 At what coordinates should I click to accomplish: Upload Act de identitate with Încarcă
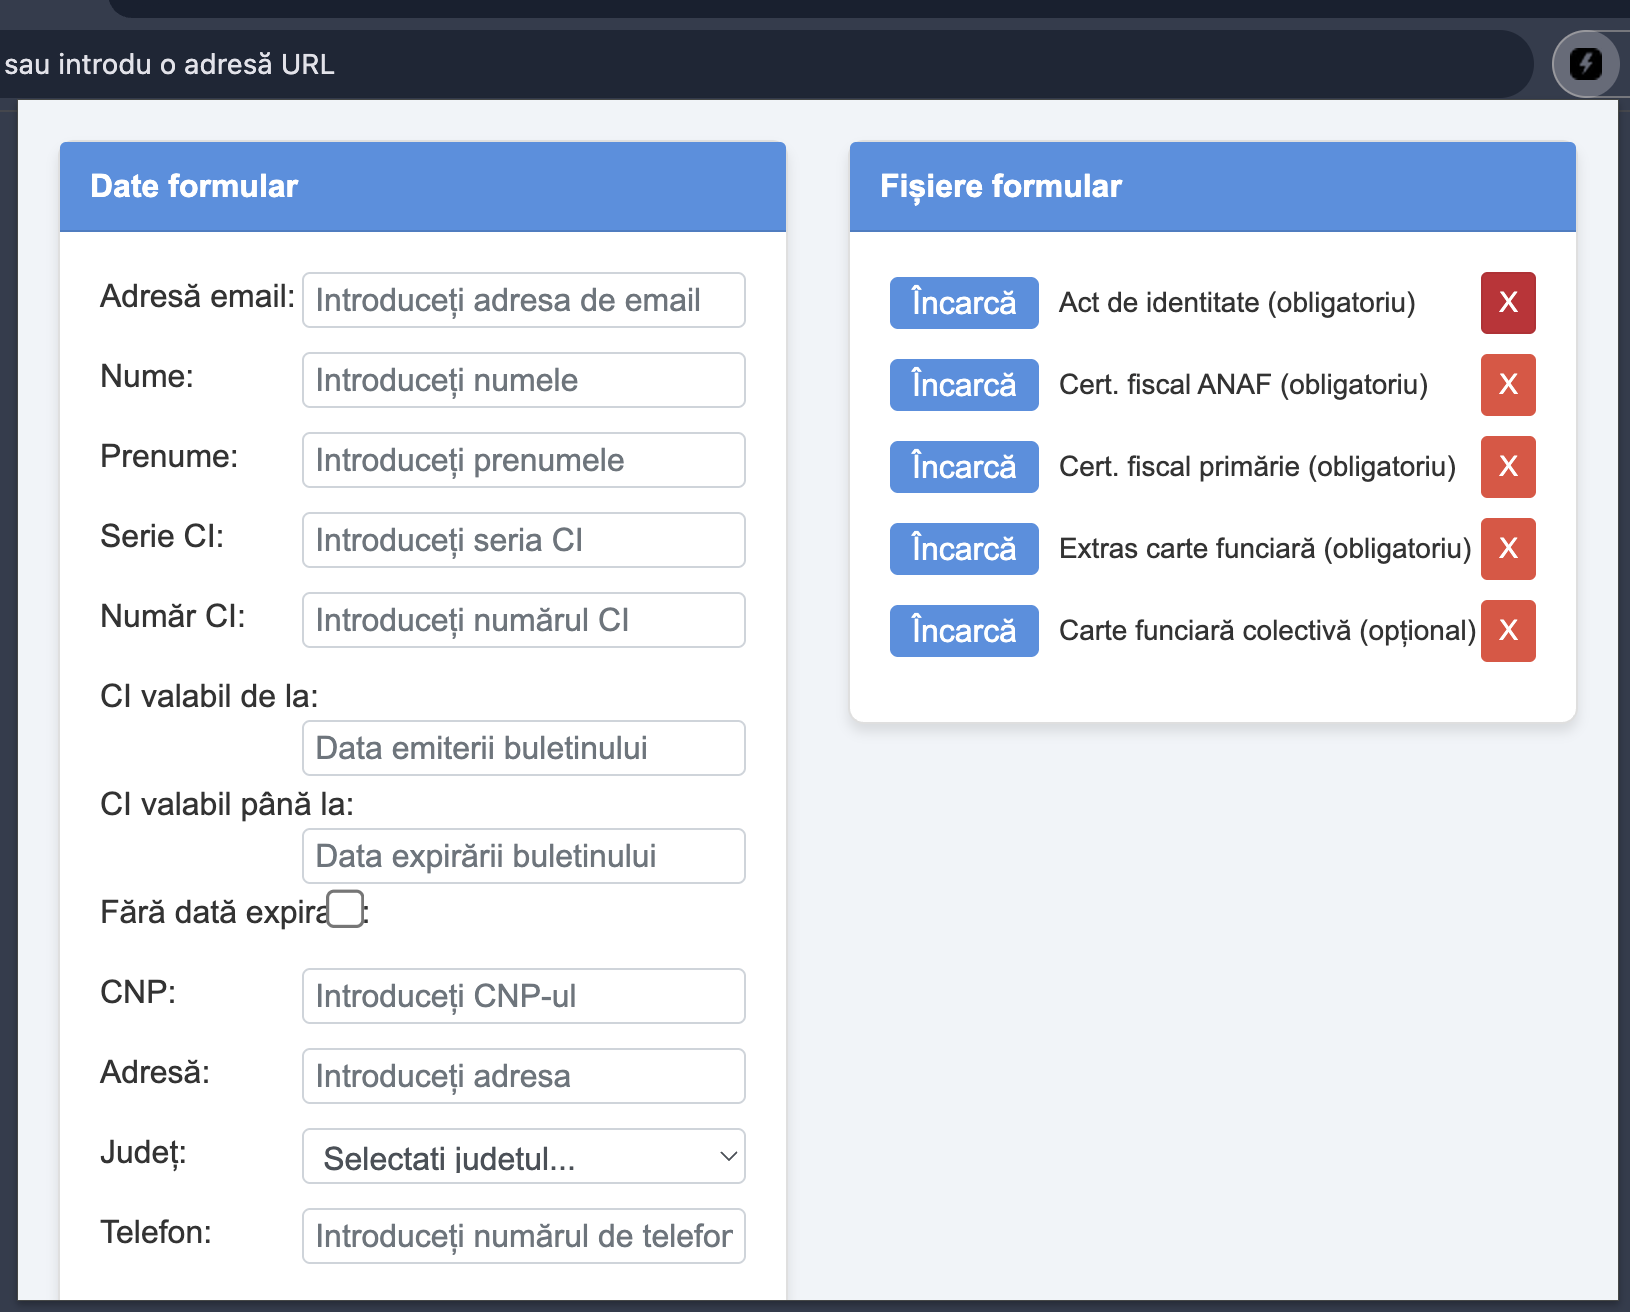click(964, 303)
